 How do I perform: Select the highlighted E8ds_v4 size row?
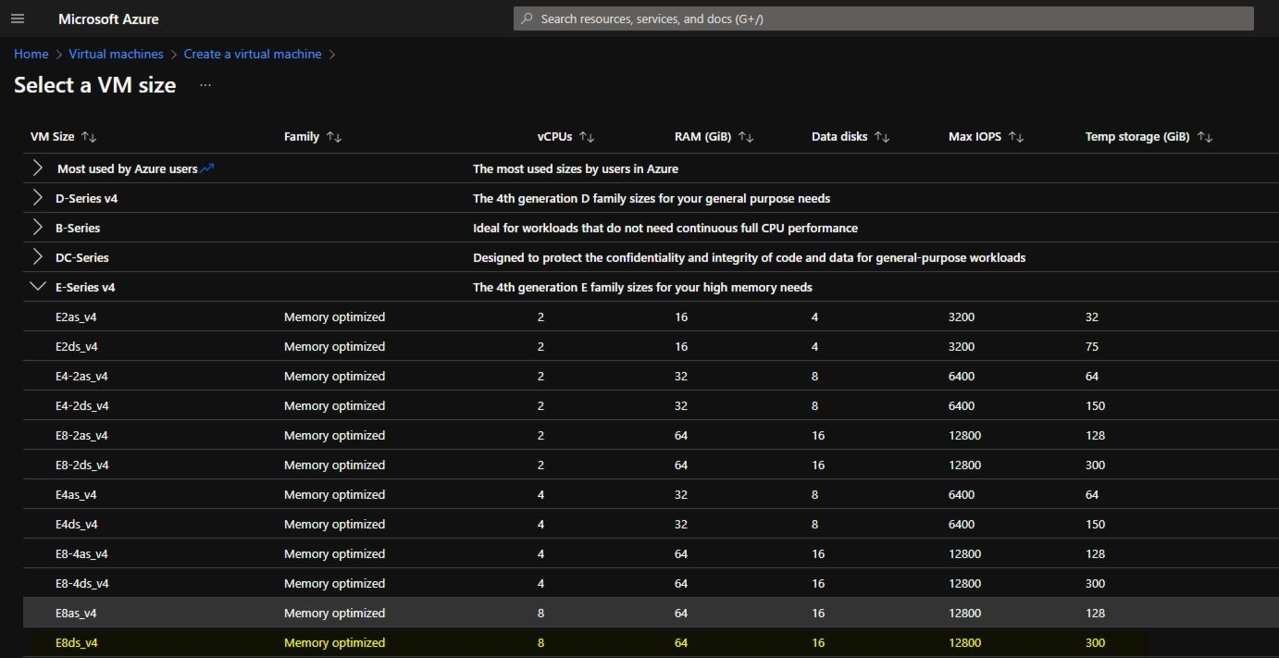click(x=650, y=642)
